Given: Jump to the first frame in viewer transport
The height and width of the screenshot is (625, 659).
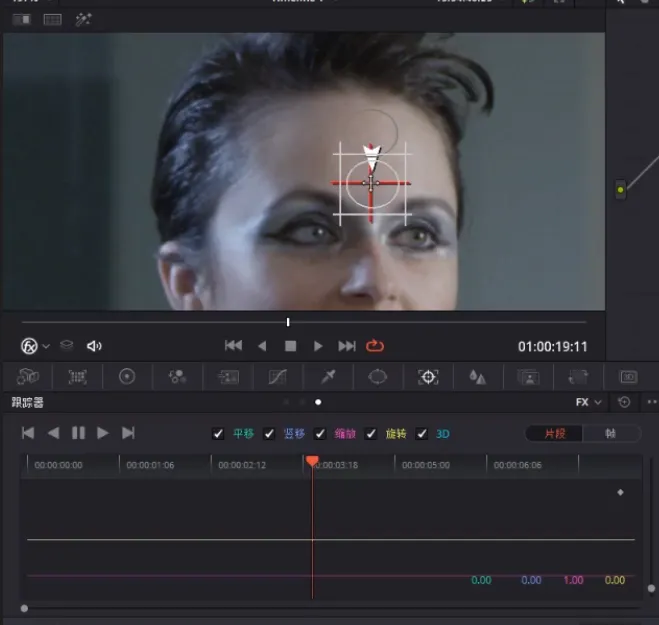Looking at the screenshot, I should click(x=233, y=346).
